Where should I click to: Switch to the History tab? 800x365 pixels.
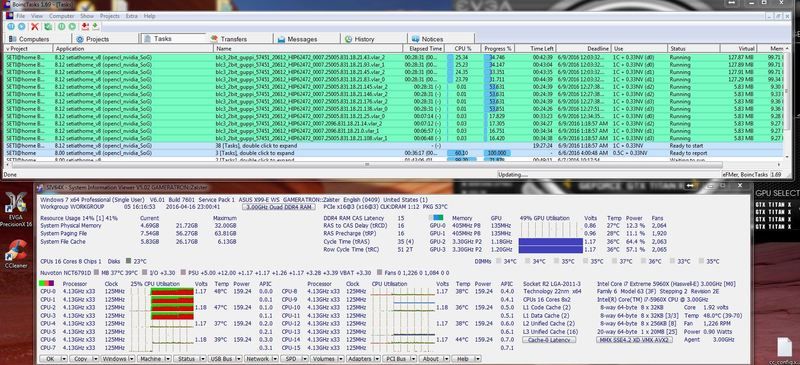pyautogui.click(x=374, y=39)
